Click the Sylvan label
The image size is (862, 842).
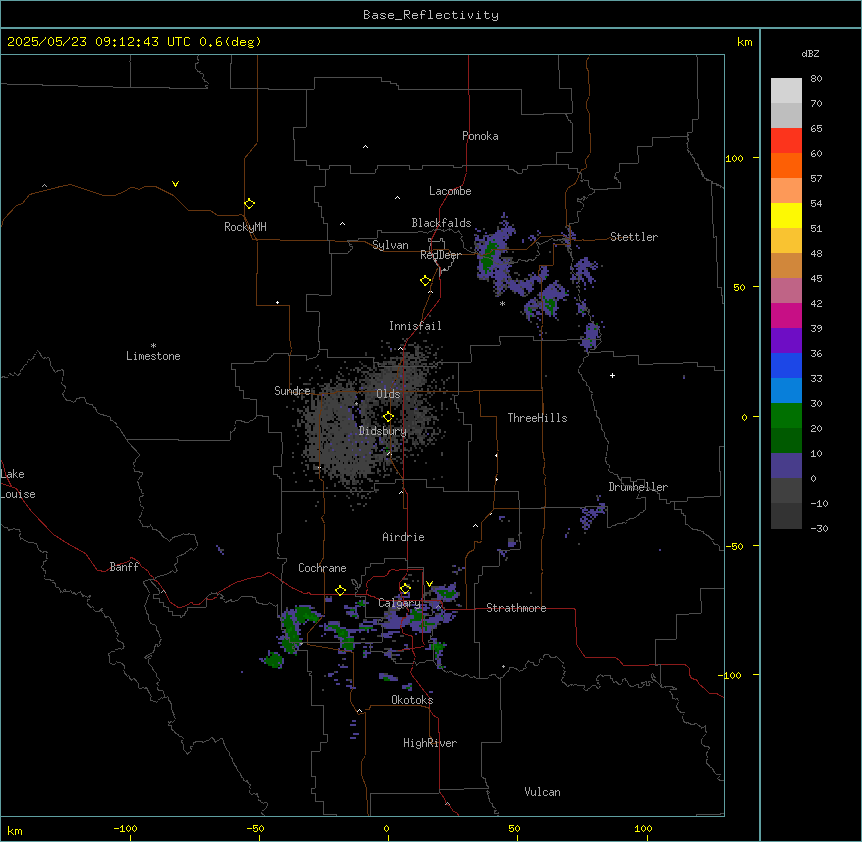pyautogui.click(x=390, y=245)
